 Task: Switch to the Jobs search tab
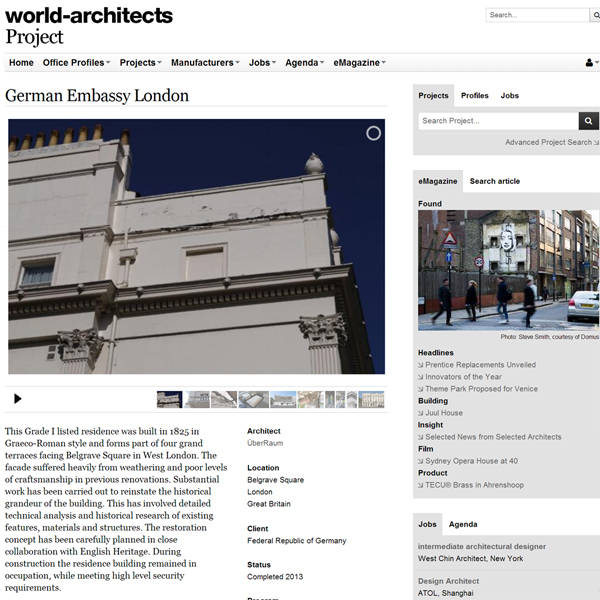[510, 96]
